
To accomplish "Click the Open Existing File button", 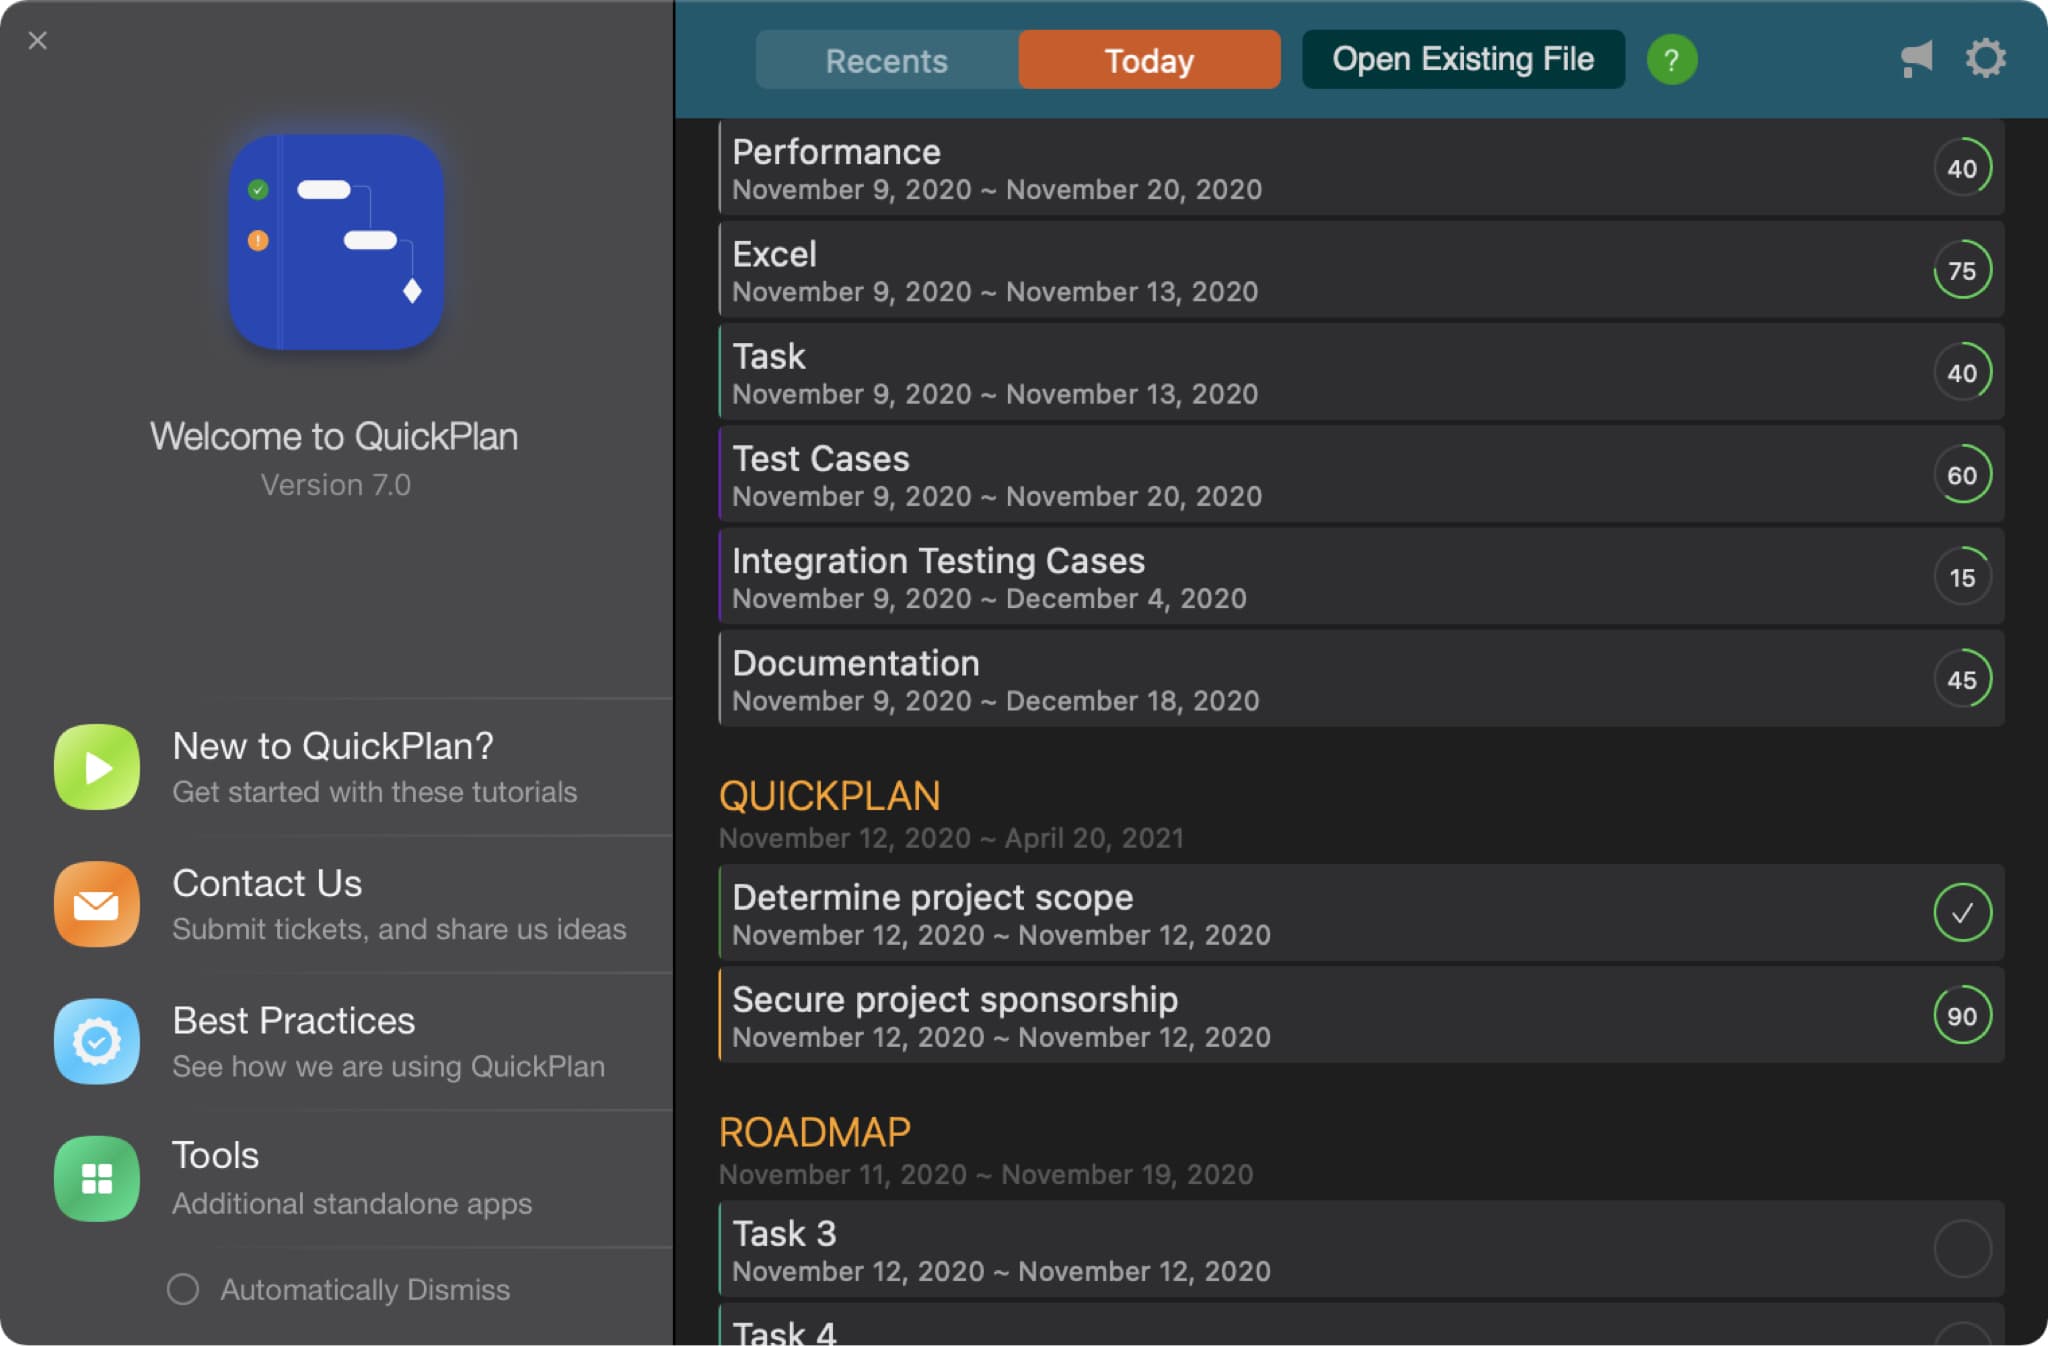I will pyautogui.click(x=1462, y=60).
